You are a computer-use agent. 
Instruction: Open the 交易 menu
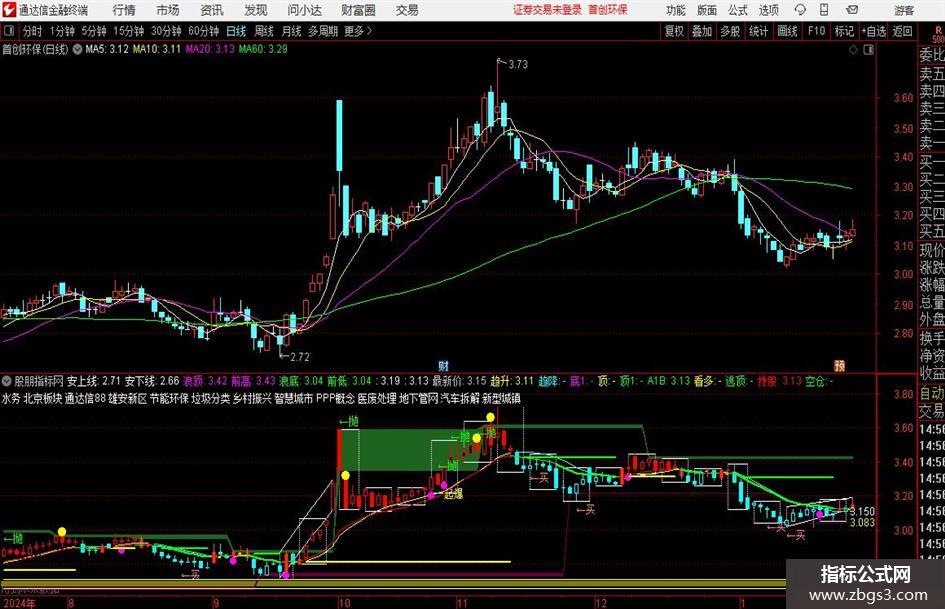pyautogui.click(x=407, y=10)
